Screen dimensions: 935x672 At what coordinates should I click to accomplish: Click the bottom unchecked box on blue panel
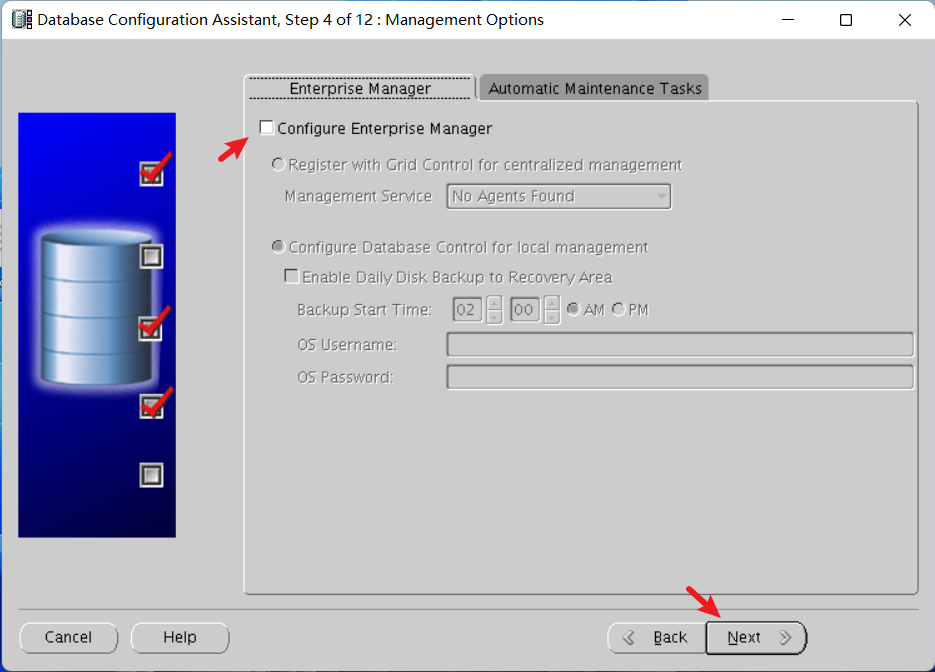pyautogui.click(x=151, y=475)
